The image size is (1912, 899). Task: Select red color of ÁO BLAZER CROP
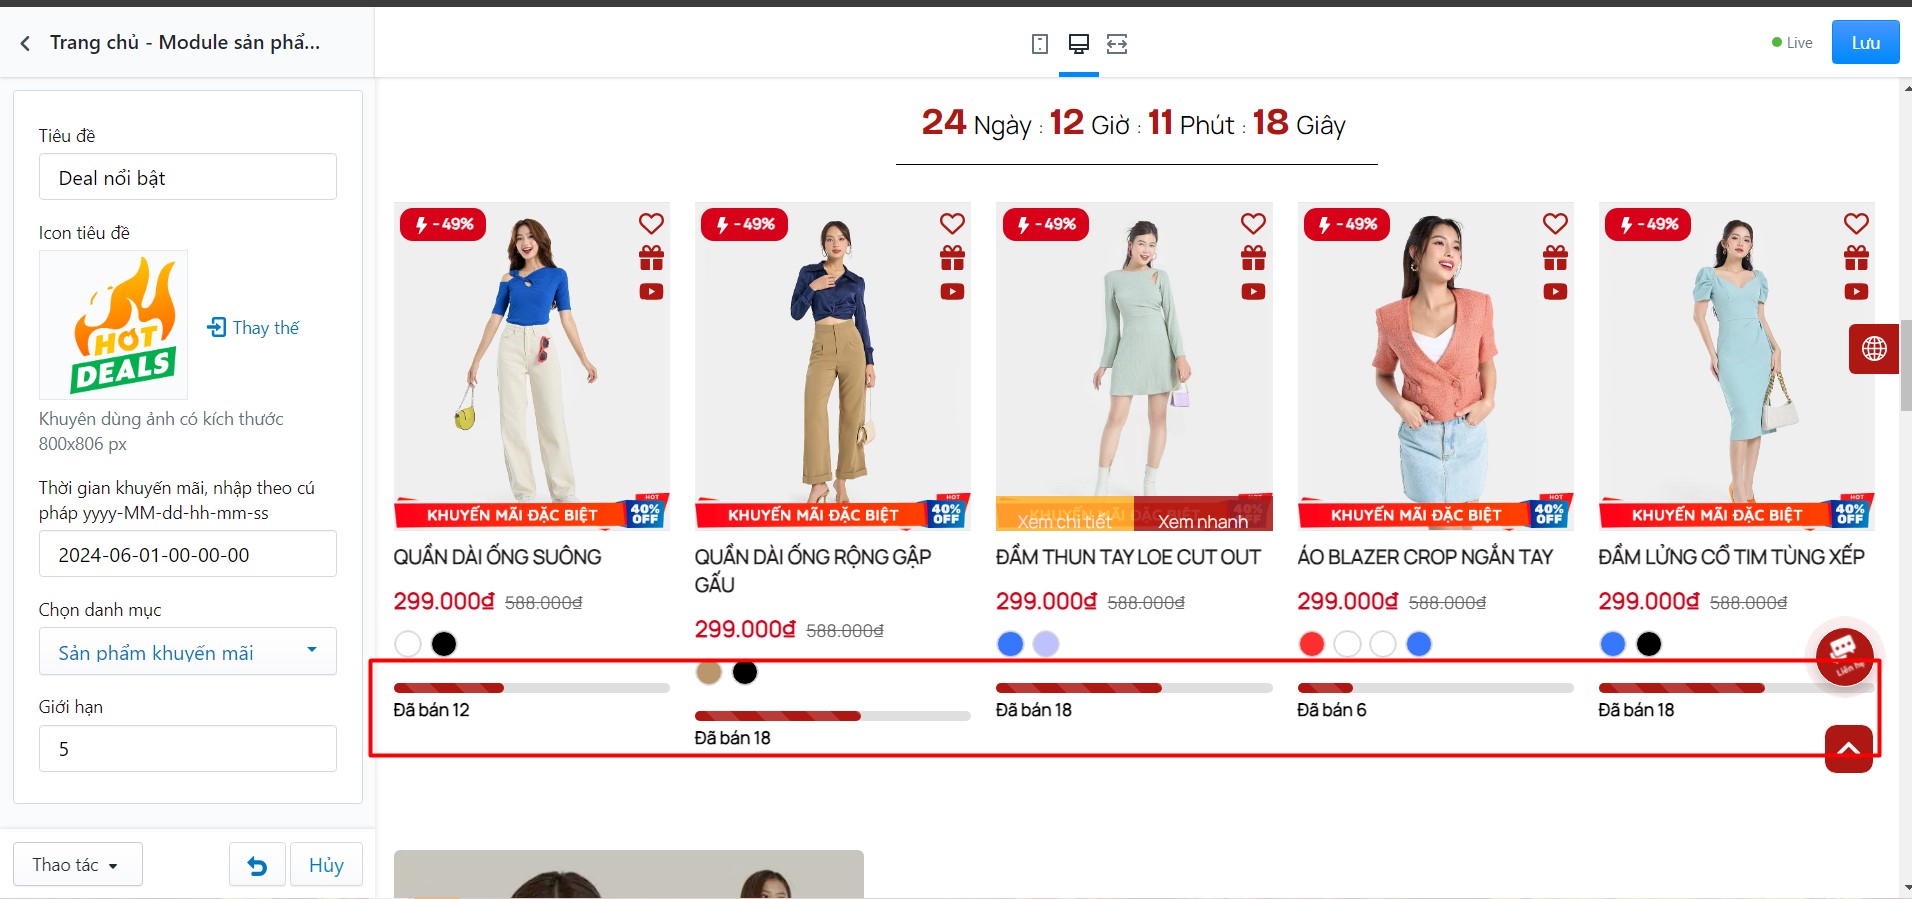click(x=1311, y=644)
